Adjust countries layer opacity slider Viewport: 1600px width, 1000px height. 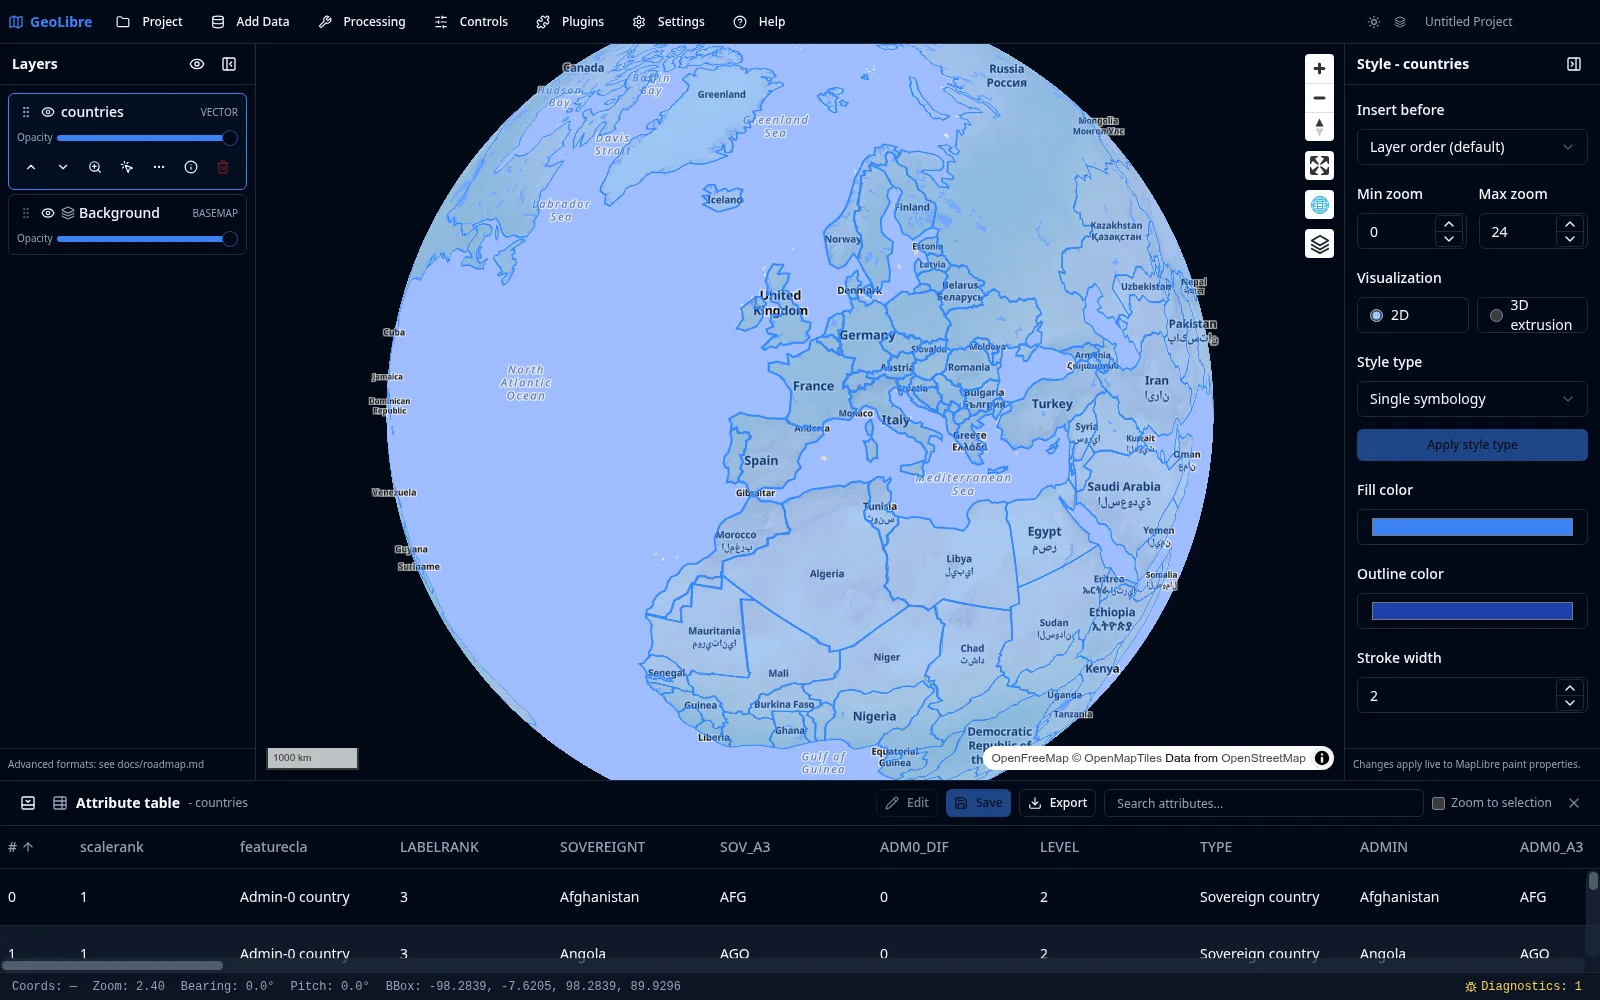[147, 138]
